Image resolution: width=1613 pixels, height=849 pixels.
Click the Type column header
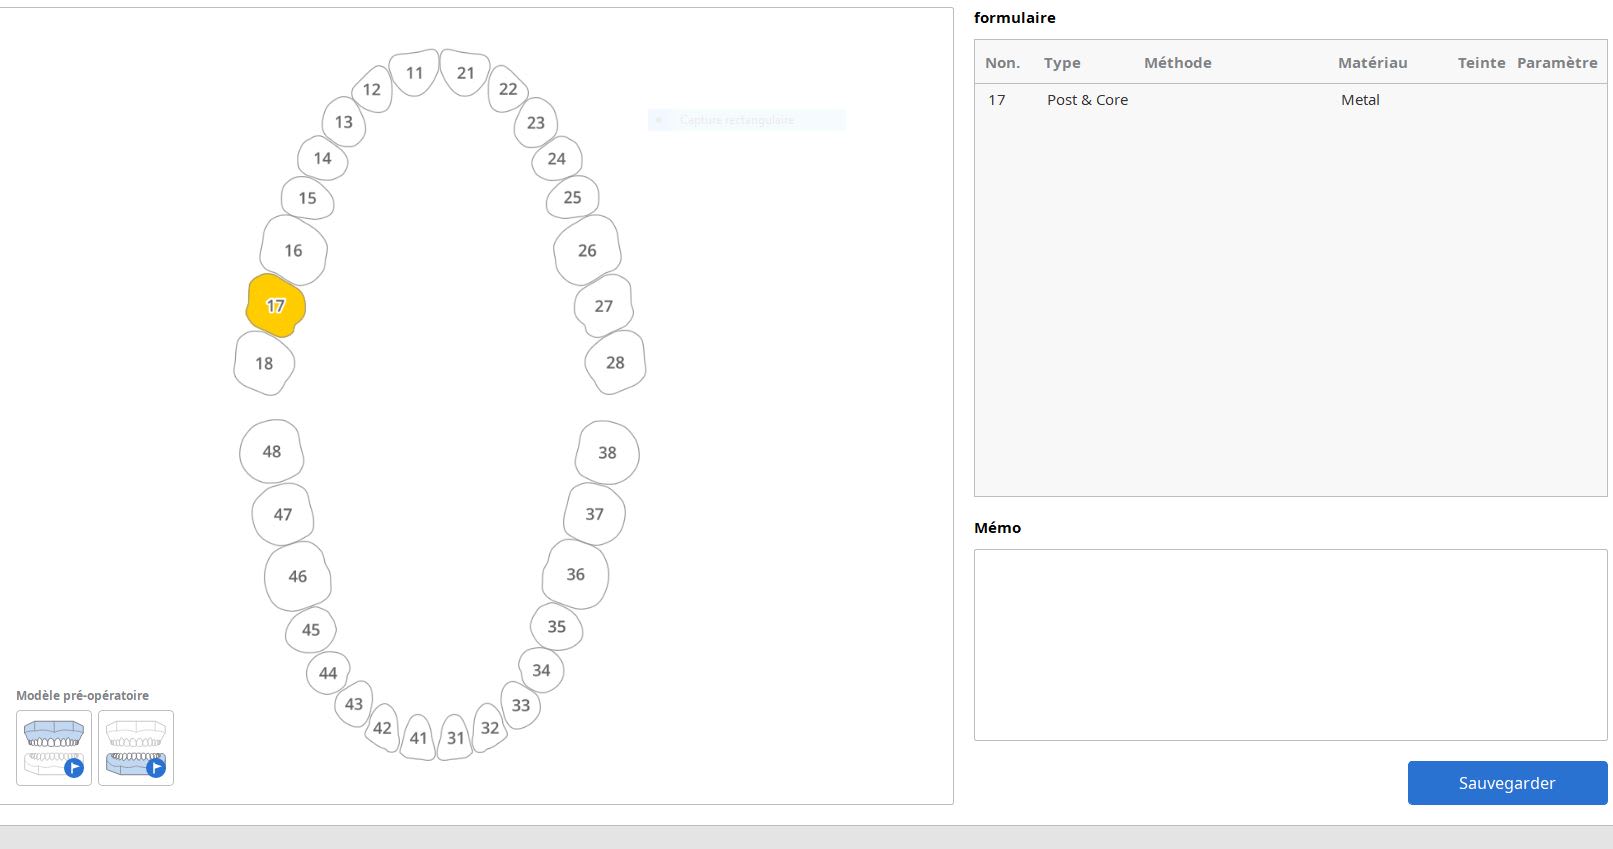pos(1062,63)
